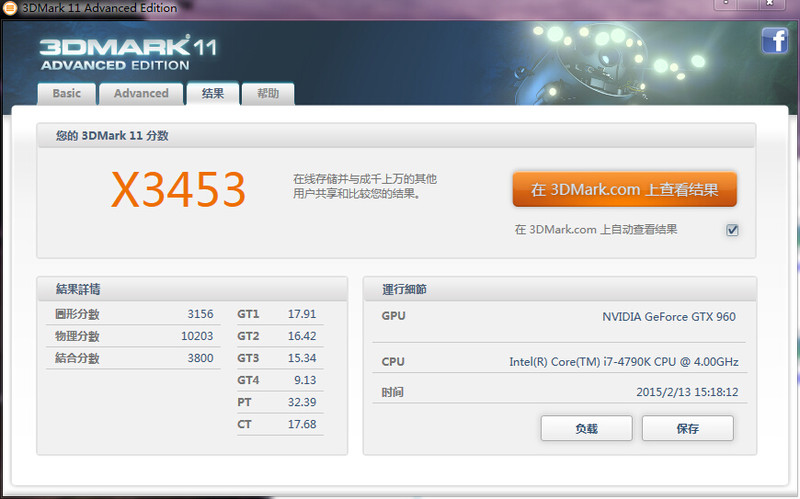Viewport: 800px width, 499px height.
Task: Select the GT4 result 9.13
Action: 305,380
